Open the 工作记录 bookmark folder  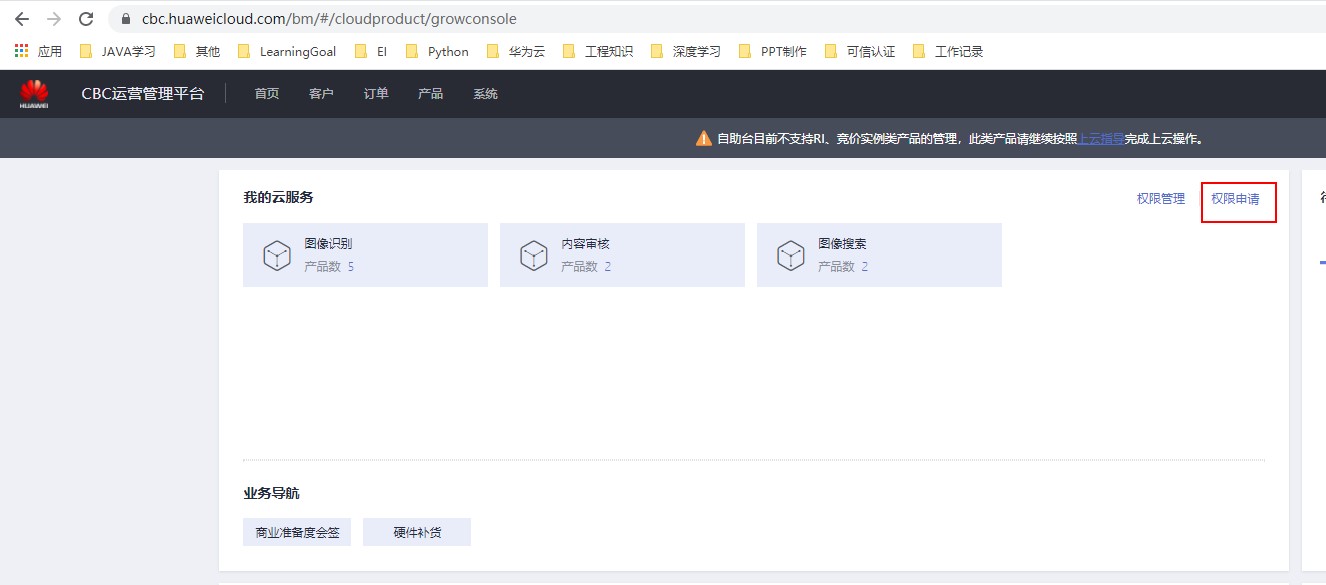click(948, 51)
